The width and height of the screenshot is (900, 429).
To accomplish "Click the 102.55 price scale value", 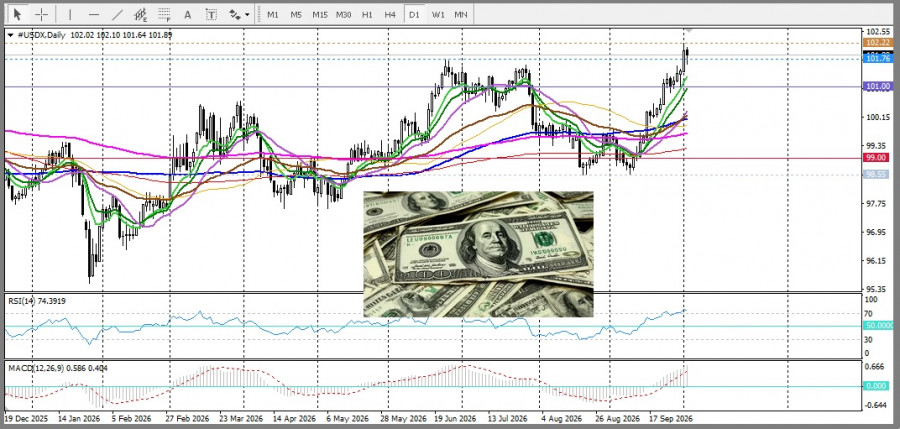I will pyautogui.click(x=878, y=32).
